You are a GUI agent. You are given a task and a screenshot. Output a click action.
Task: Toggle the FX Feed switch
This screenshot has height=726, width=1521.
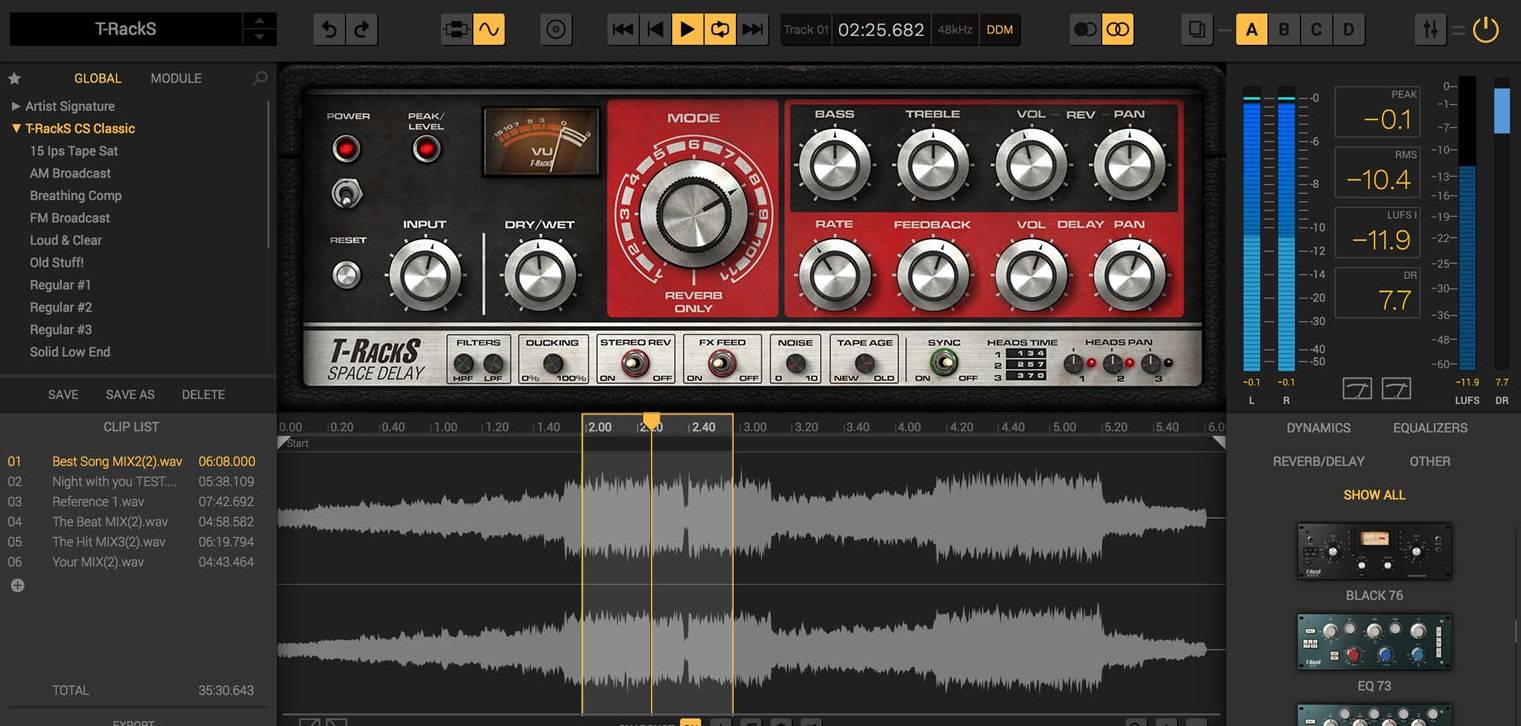coord(722,364)
